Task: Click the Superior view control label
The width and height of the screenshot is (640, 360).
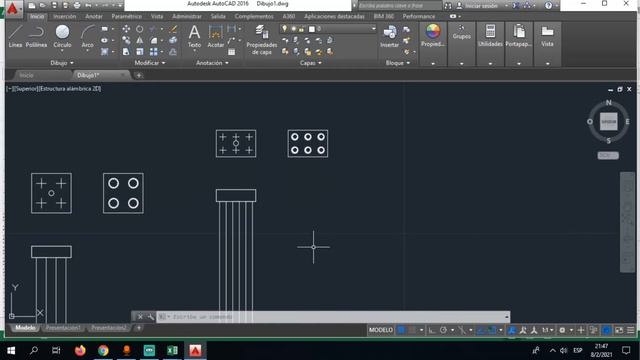Action: 26,89
